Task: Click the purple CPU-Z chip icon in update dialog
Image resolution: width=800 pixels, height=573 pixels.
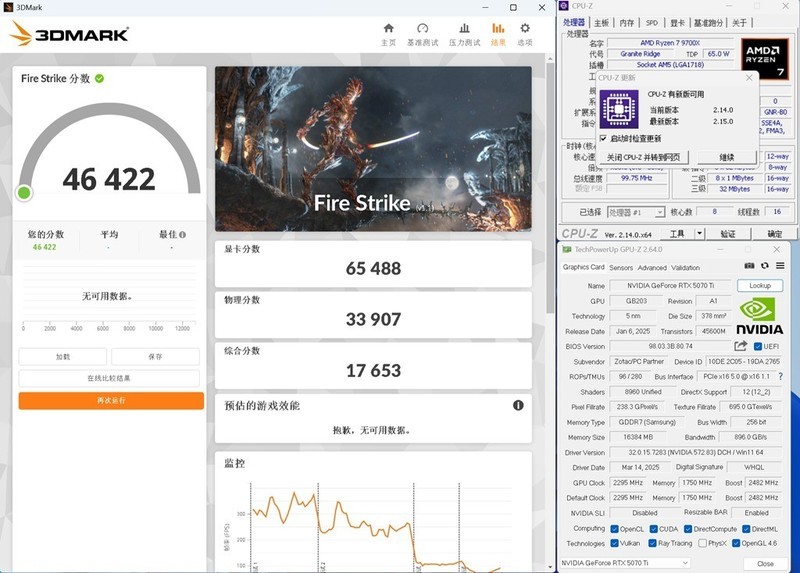Action: (618, 109)
